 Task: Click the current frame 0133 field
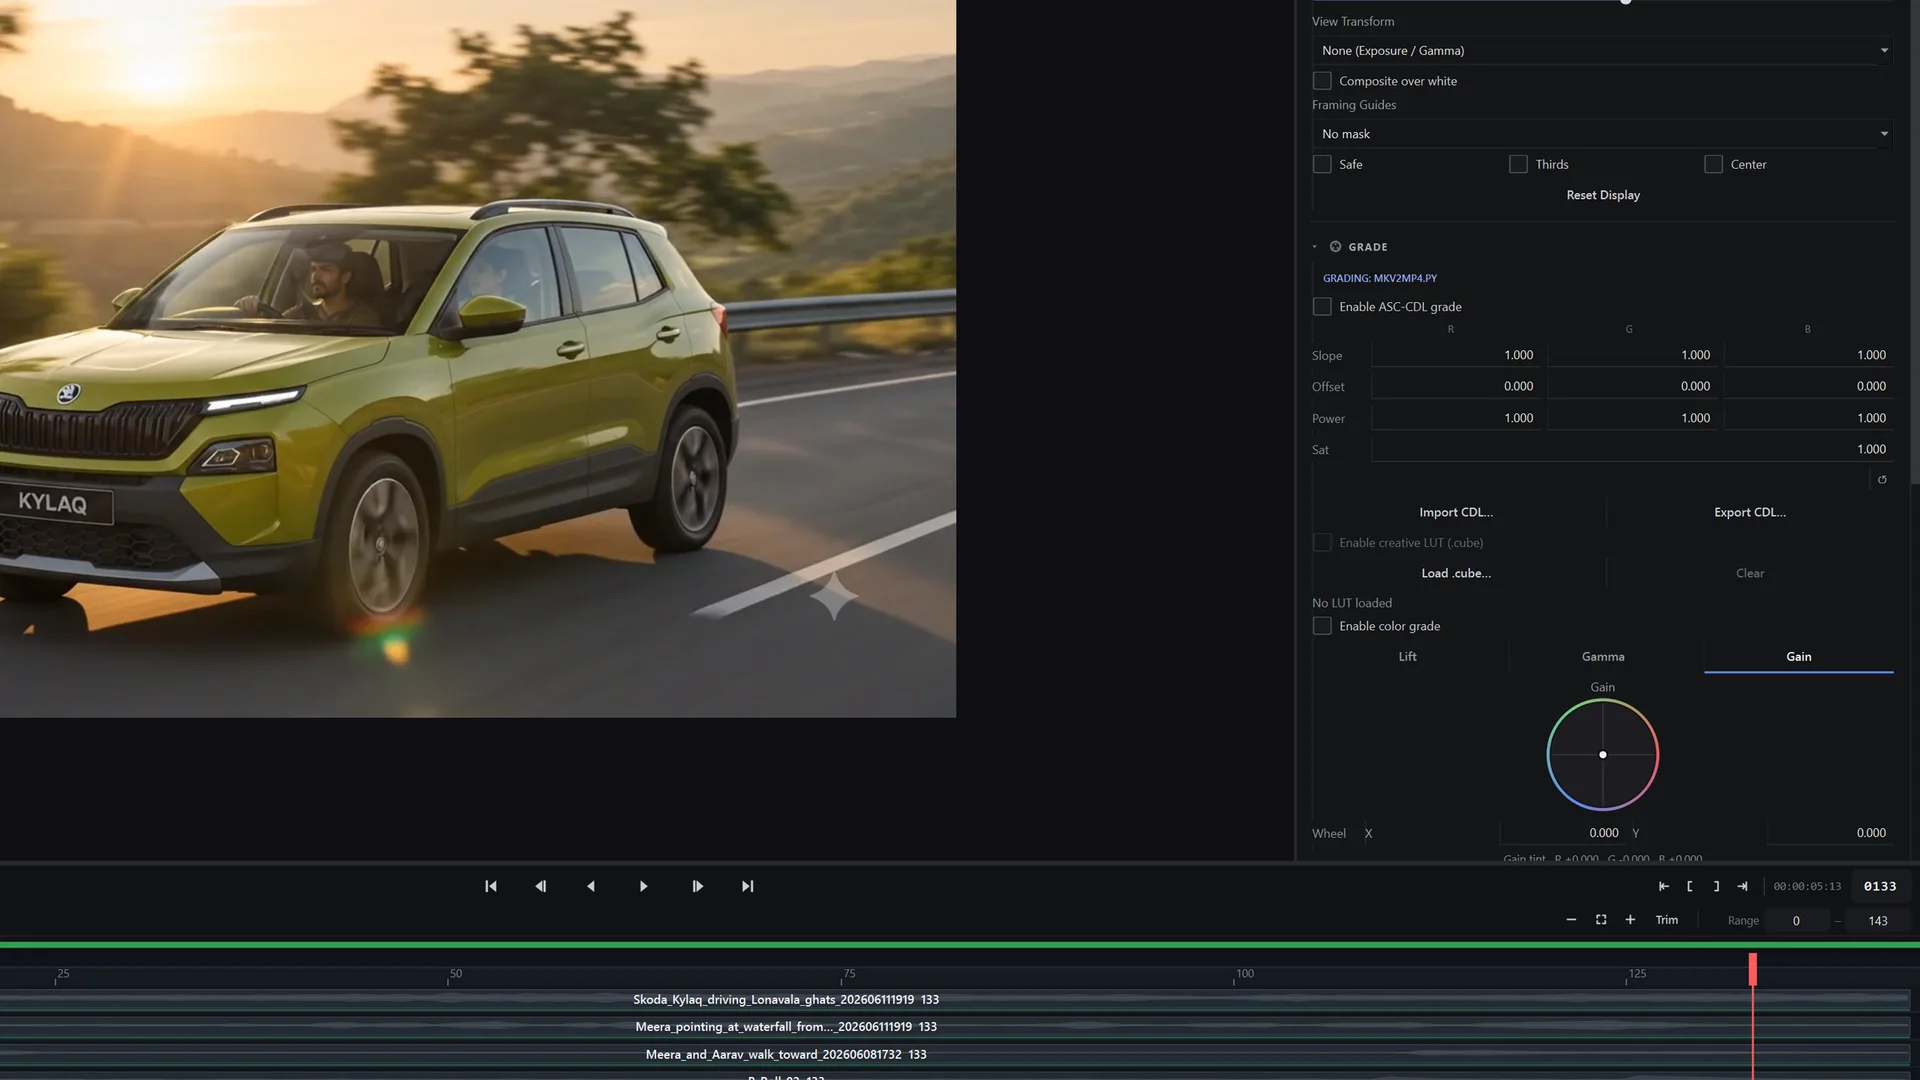point(1880,886)
